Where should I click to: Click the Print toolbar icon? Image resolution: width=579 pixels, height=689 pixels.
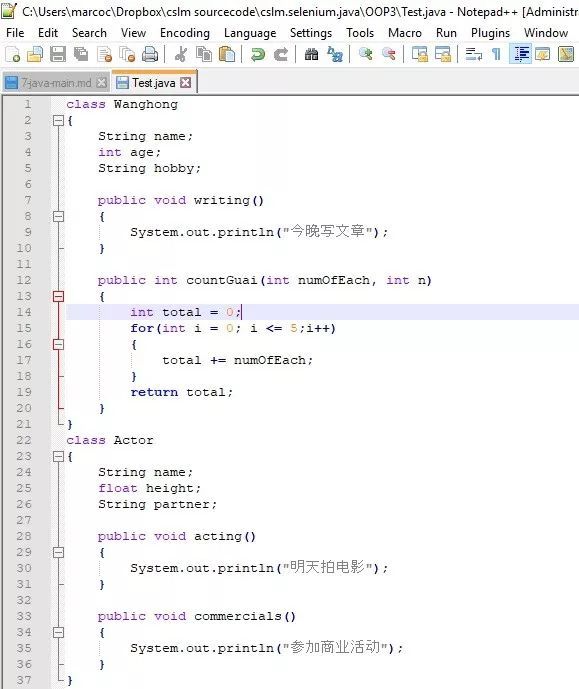(150, 54)
